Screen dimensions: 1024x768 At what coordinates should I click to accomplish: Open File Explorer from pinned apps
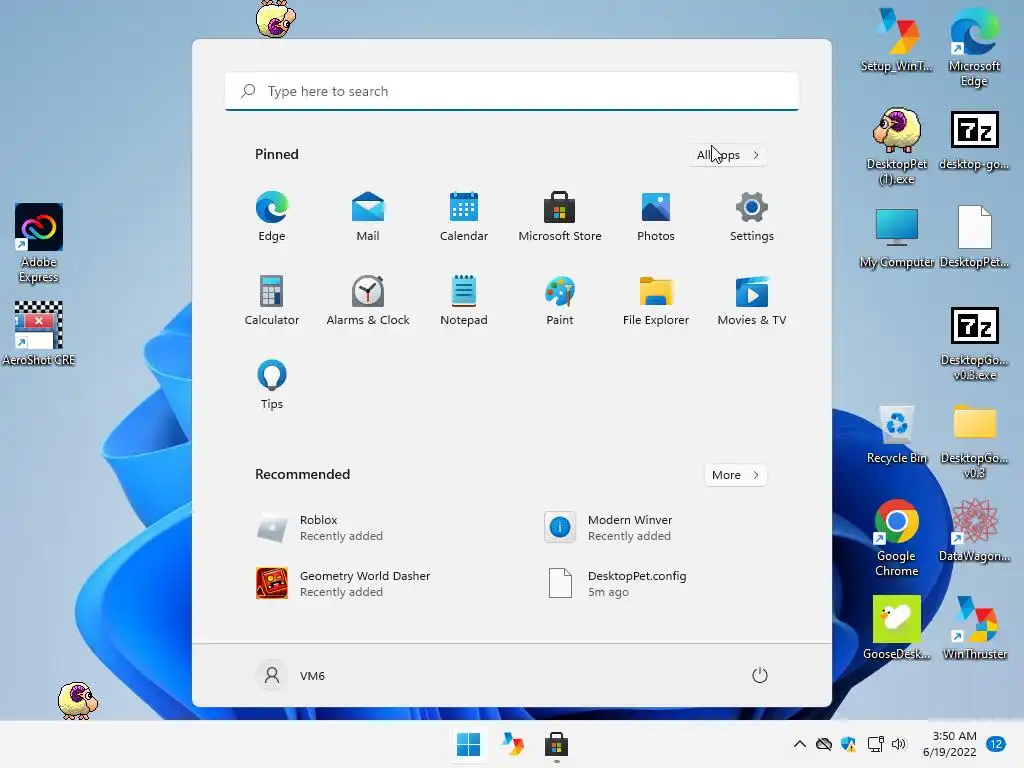coord(656,300)
